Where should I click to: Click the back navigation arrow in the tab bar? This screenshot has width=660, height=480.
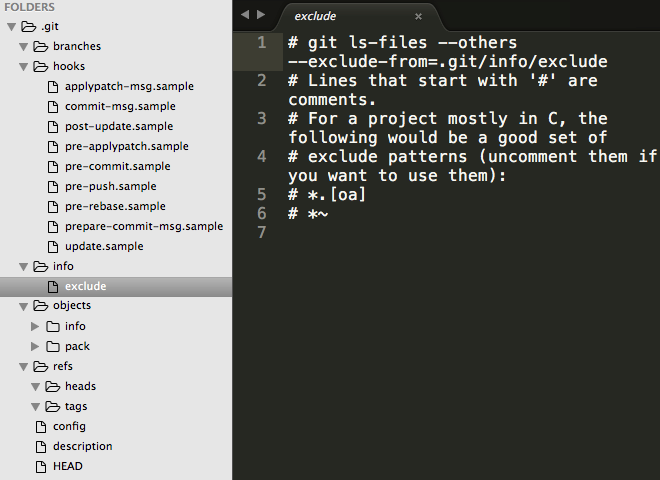click(245, 15)
